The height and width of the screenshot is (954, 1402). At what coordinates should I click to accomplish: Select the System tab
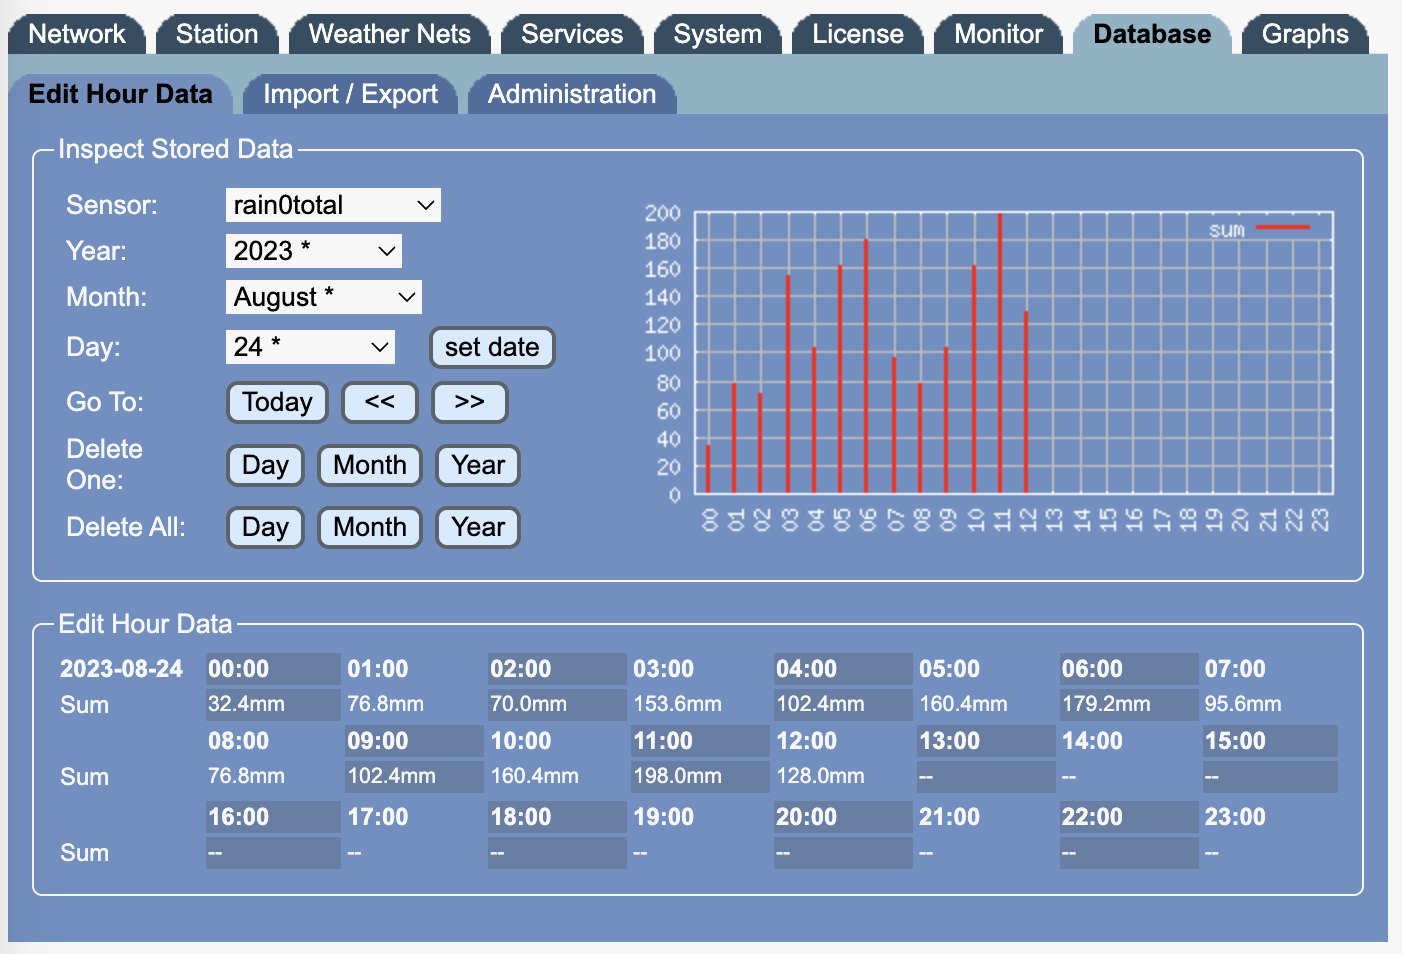coord(717,34)
